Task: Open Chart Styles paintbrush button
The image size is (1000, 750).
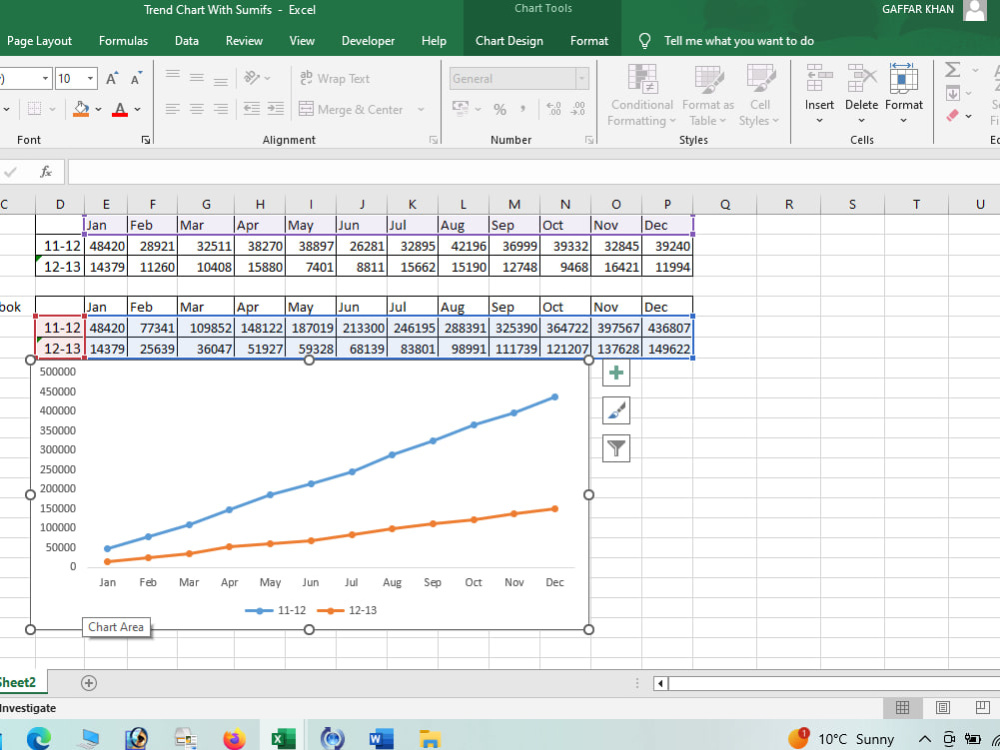Action: tap(616, 411)
